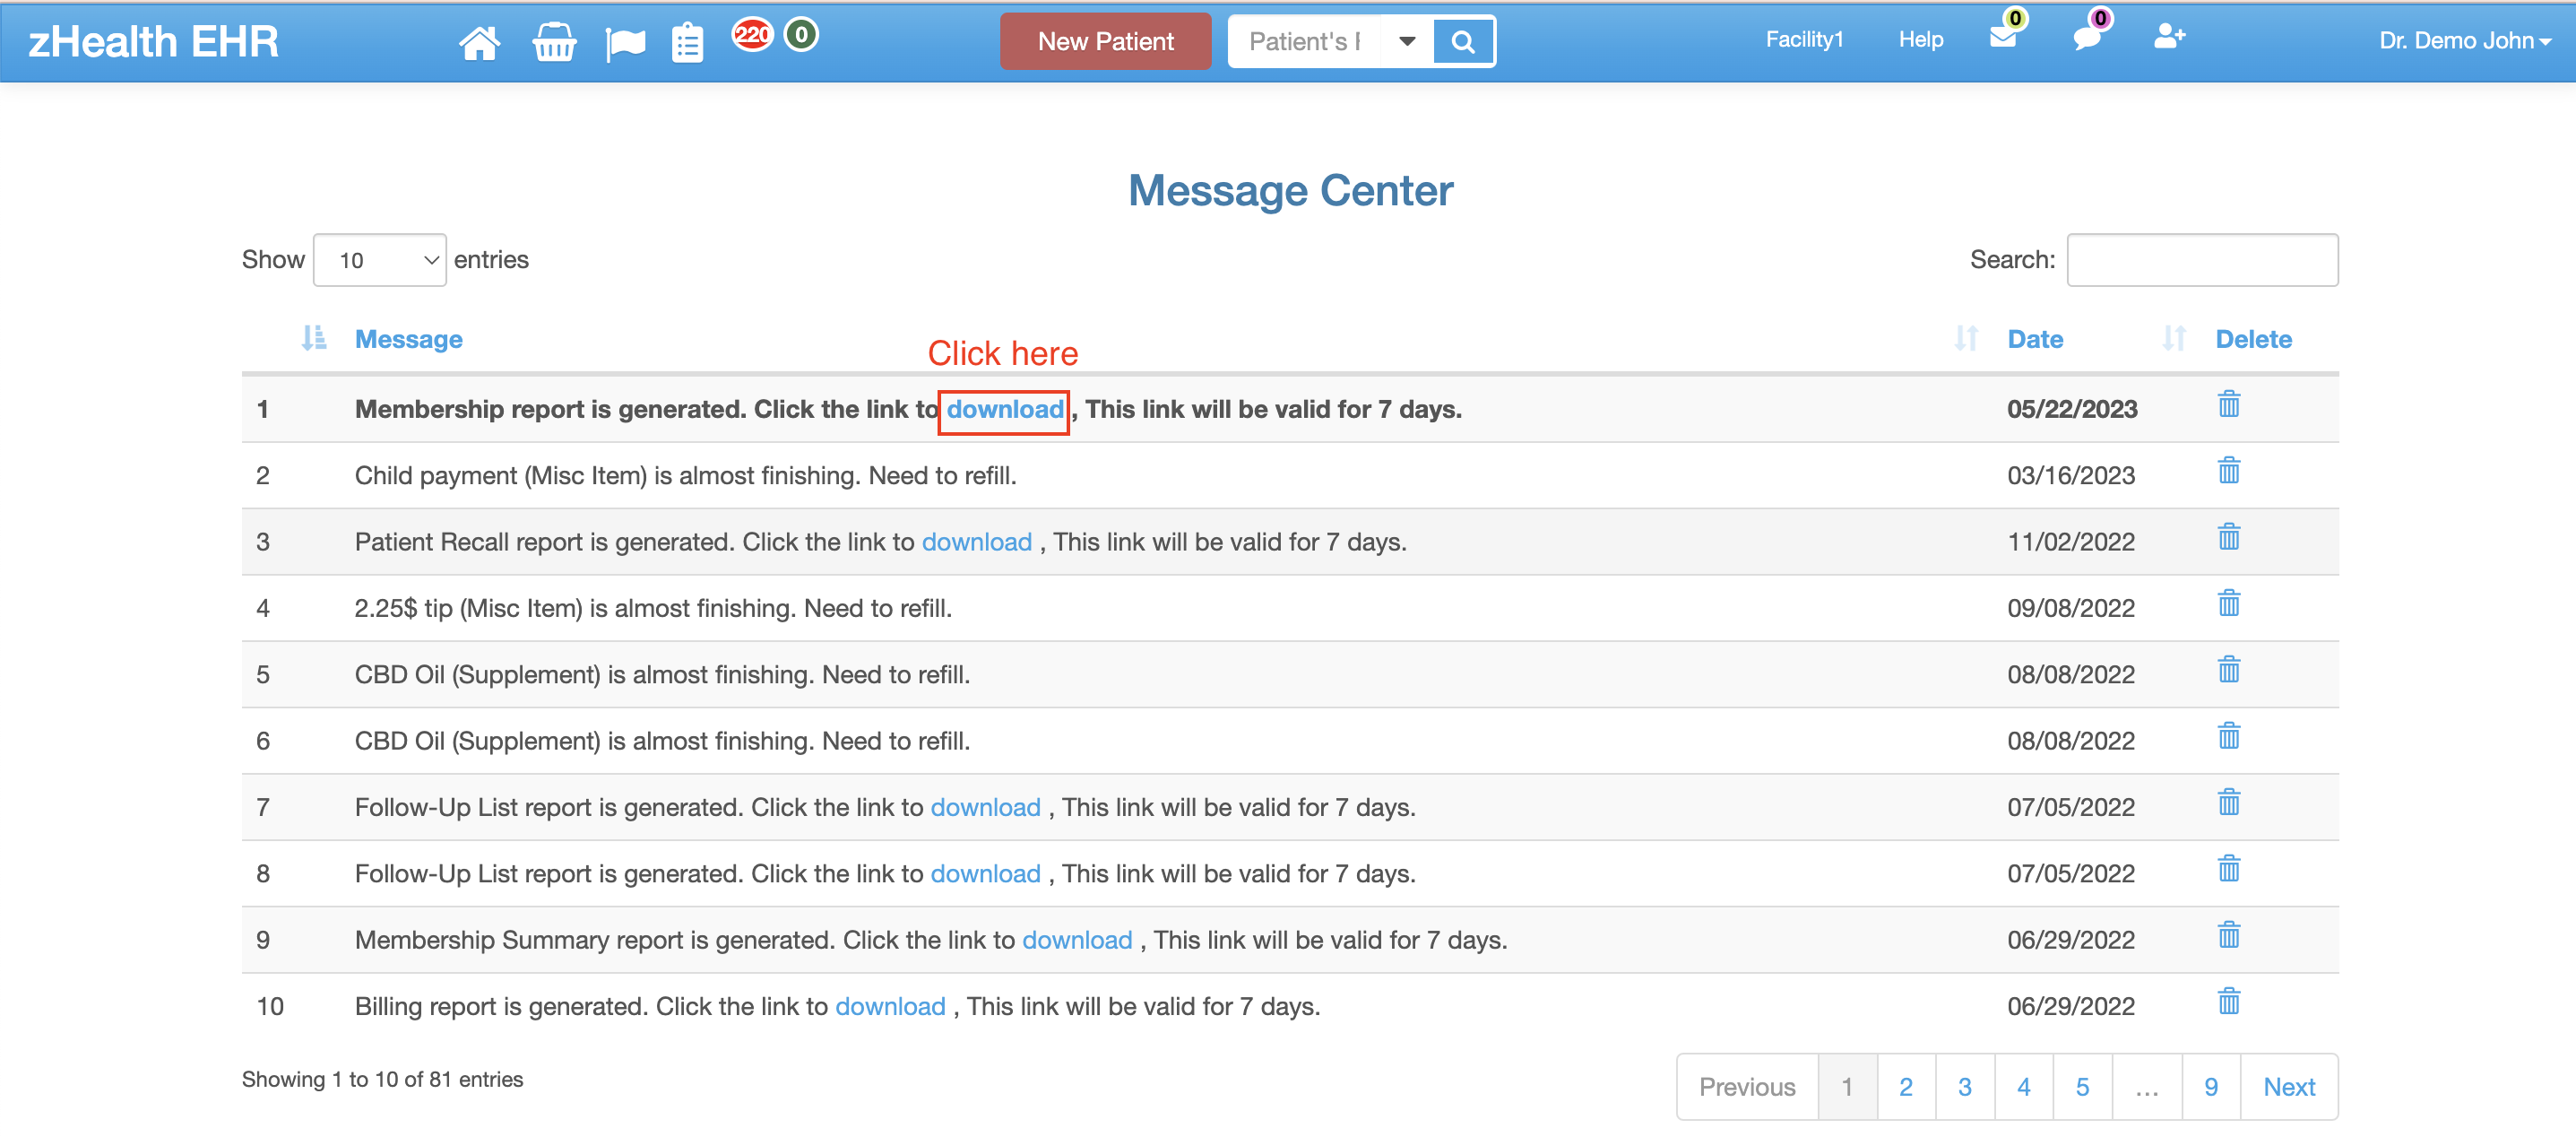Open the clipboard list icon
Viewport: 2576px width, 1137px height.
pos(687,42)
